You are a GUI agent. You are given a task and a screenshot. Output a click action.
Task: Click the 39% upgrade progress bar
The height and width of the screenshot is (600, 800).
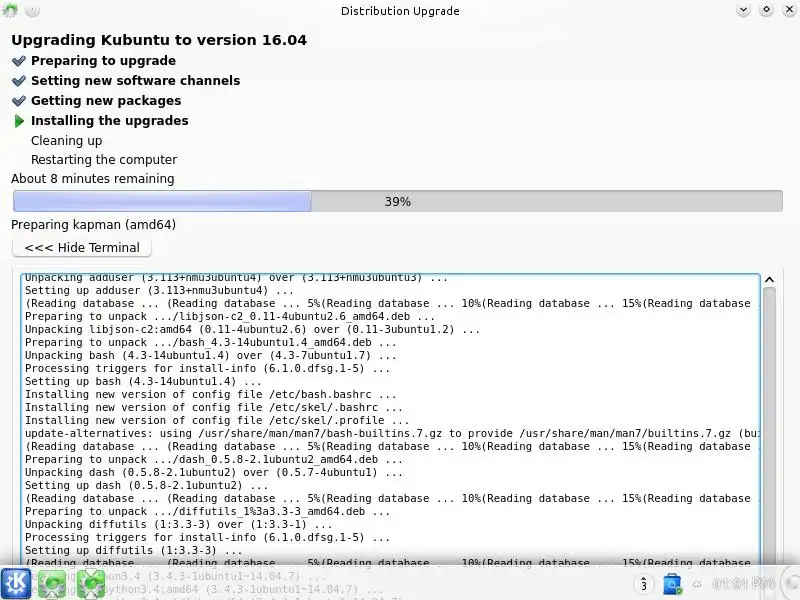coord(397,201)
